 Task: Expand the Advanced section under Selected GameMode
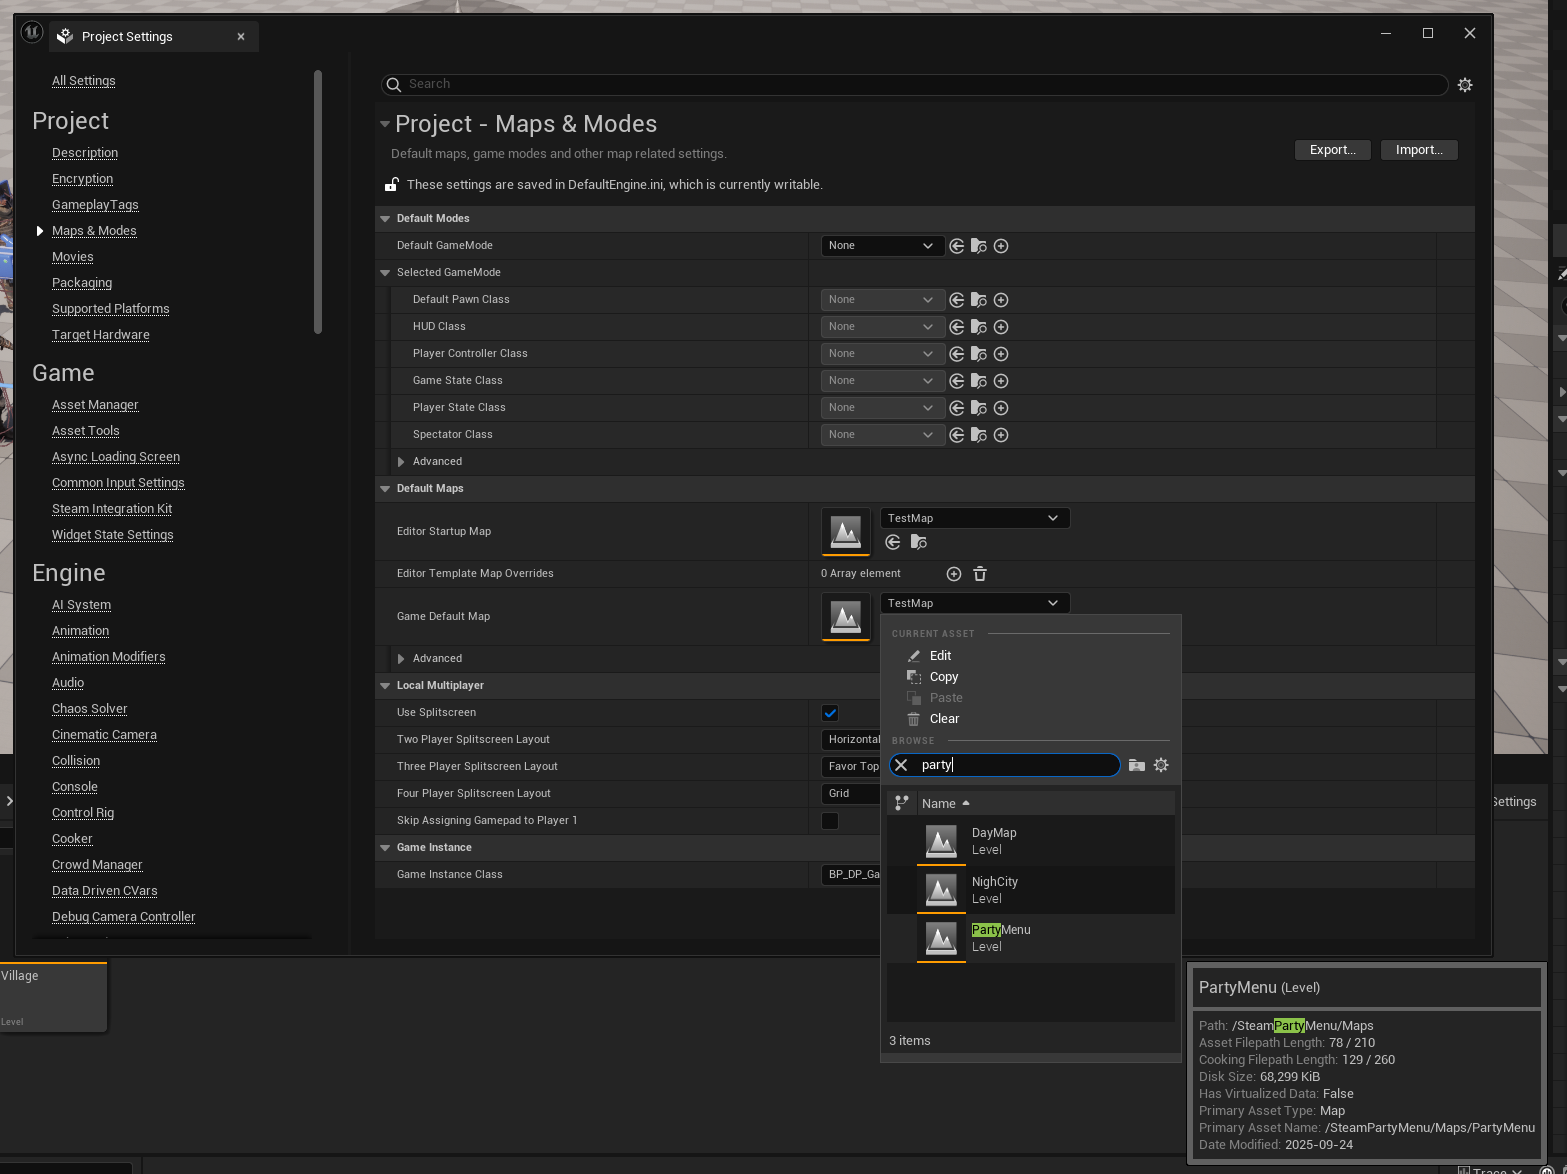(x=401, y=462)
